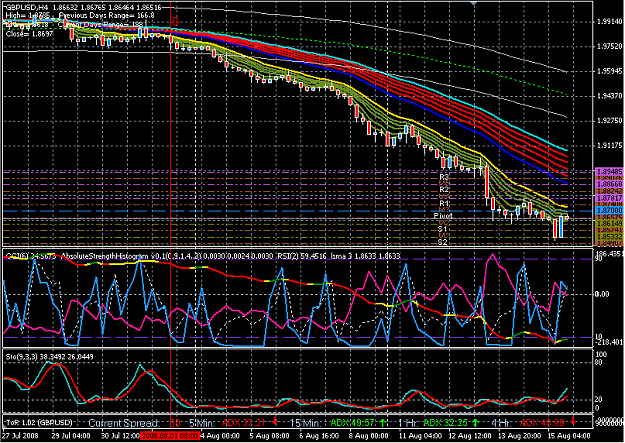Click the 'Close= 1.8697' label

point(29,34)
